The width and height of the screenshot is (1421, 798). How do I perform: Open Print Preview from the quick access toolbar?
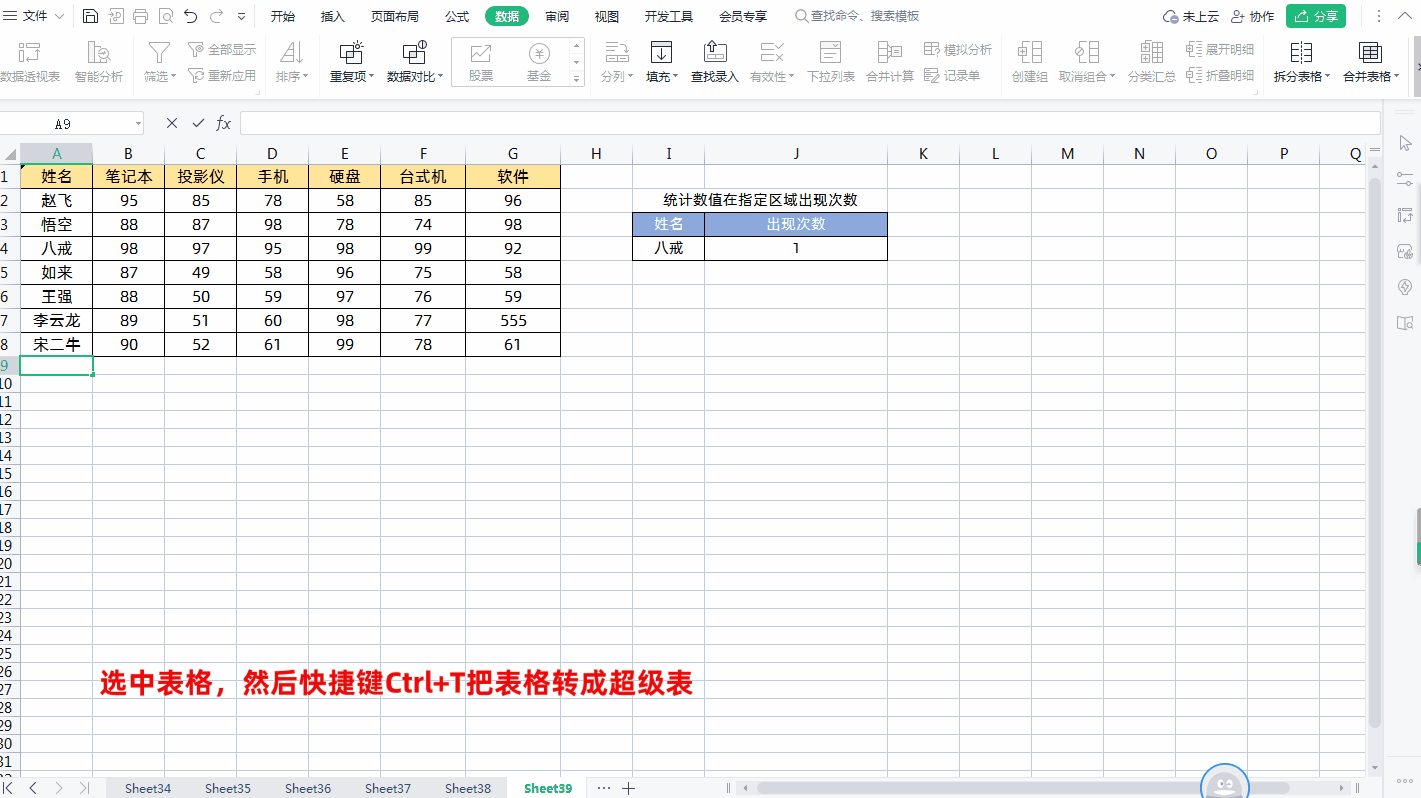click(165, 16)
